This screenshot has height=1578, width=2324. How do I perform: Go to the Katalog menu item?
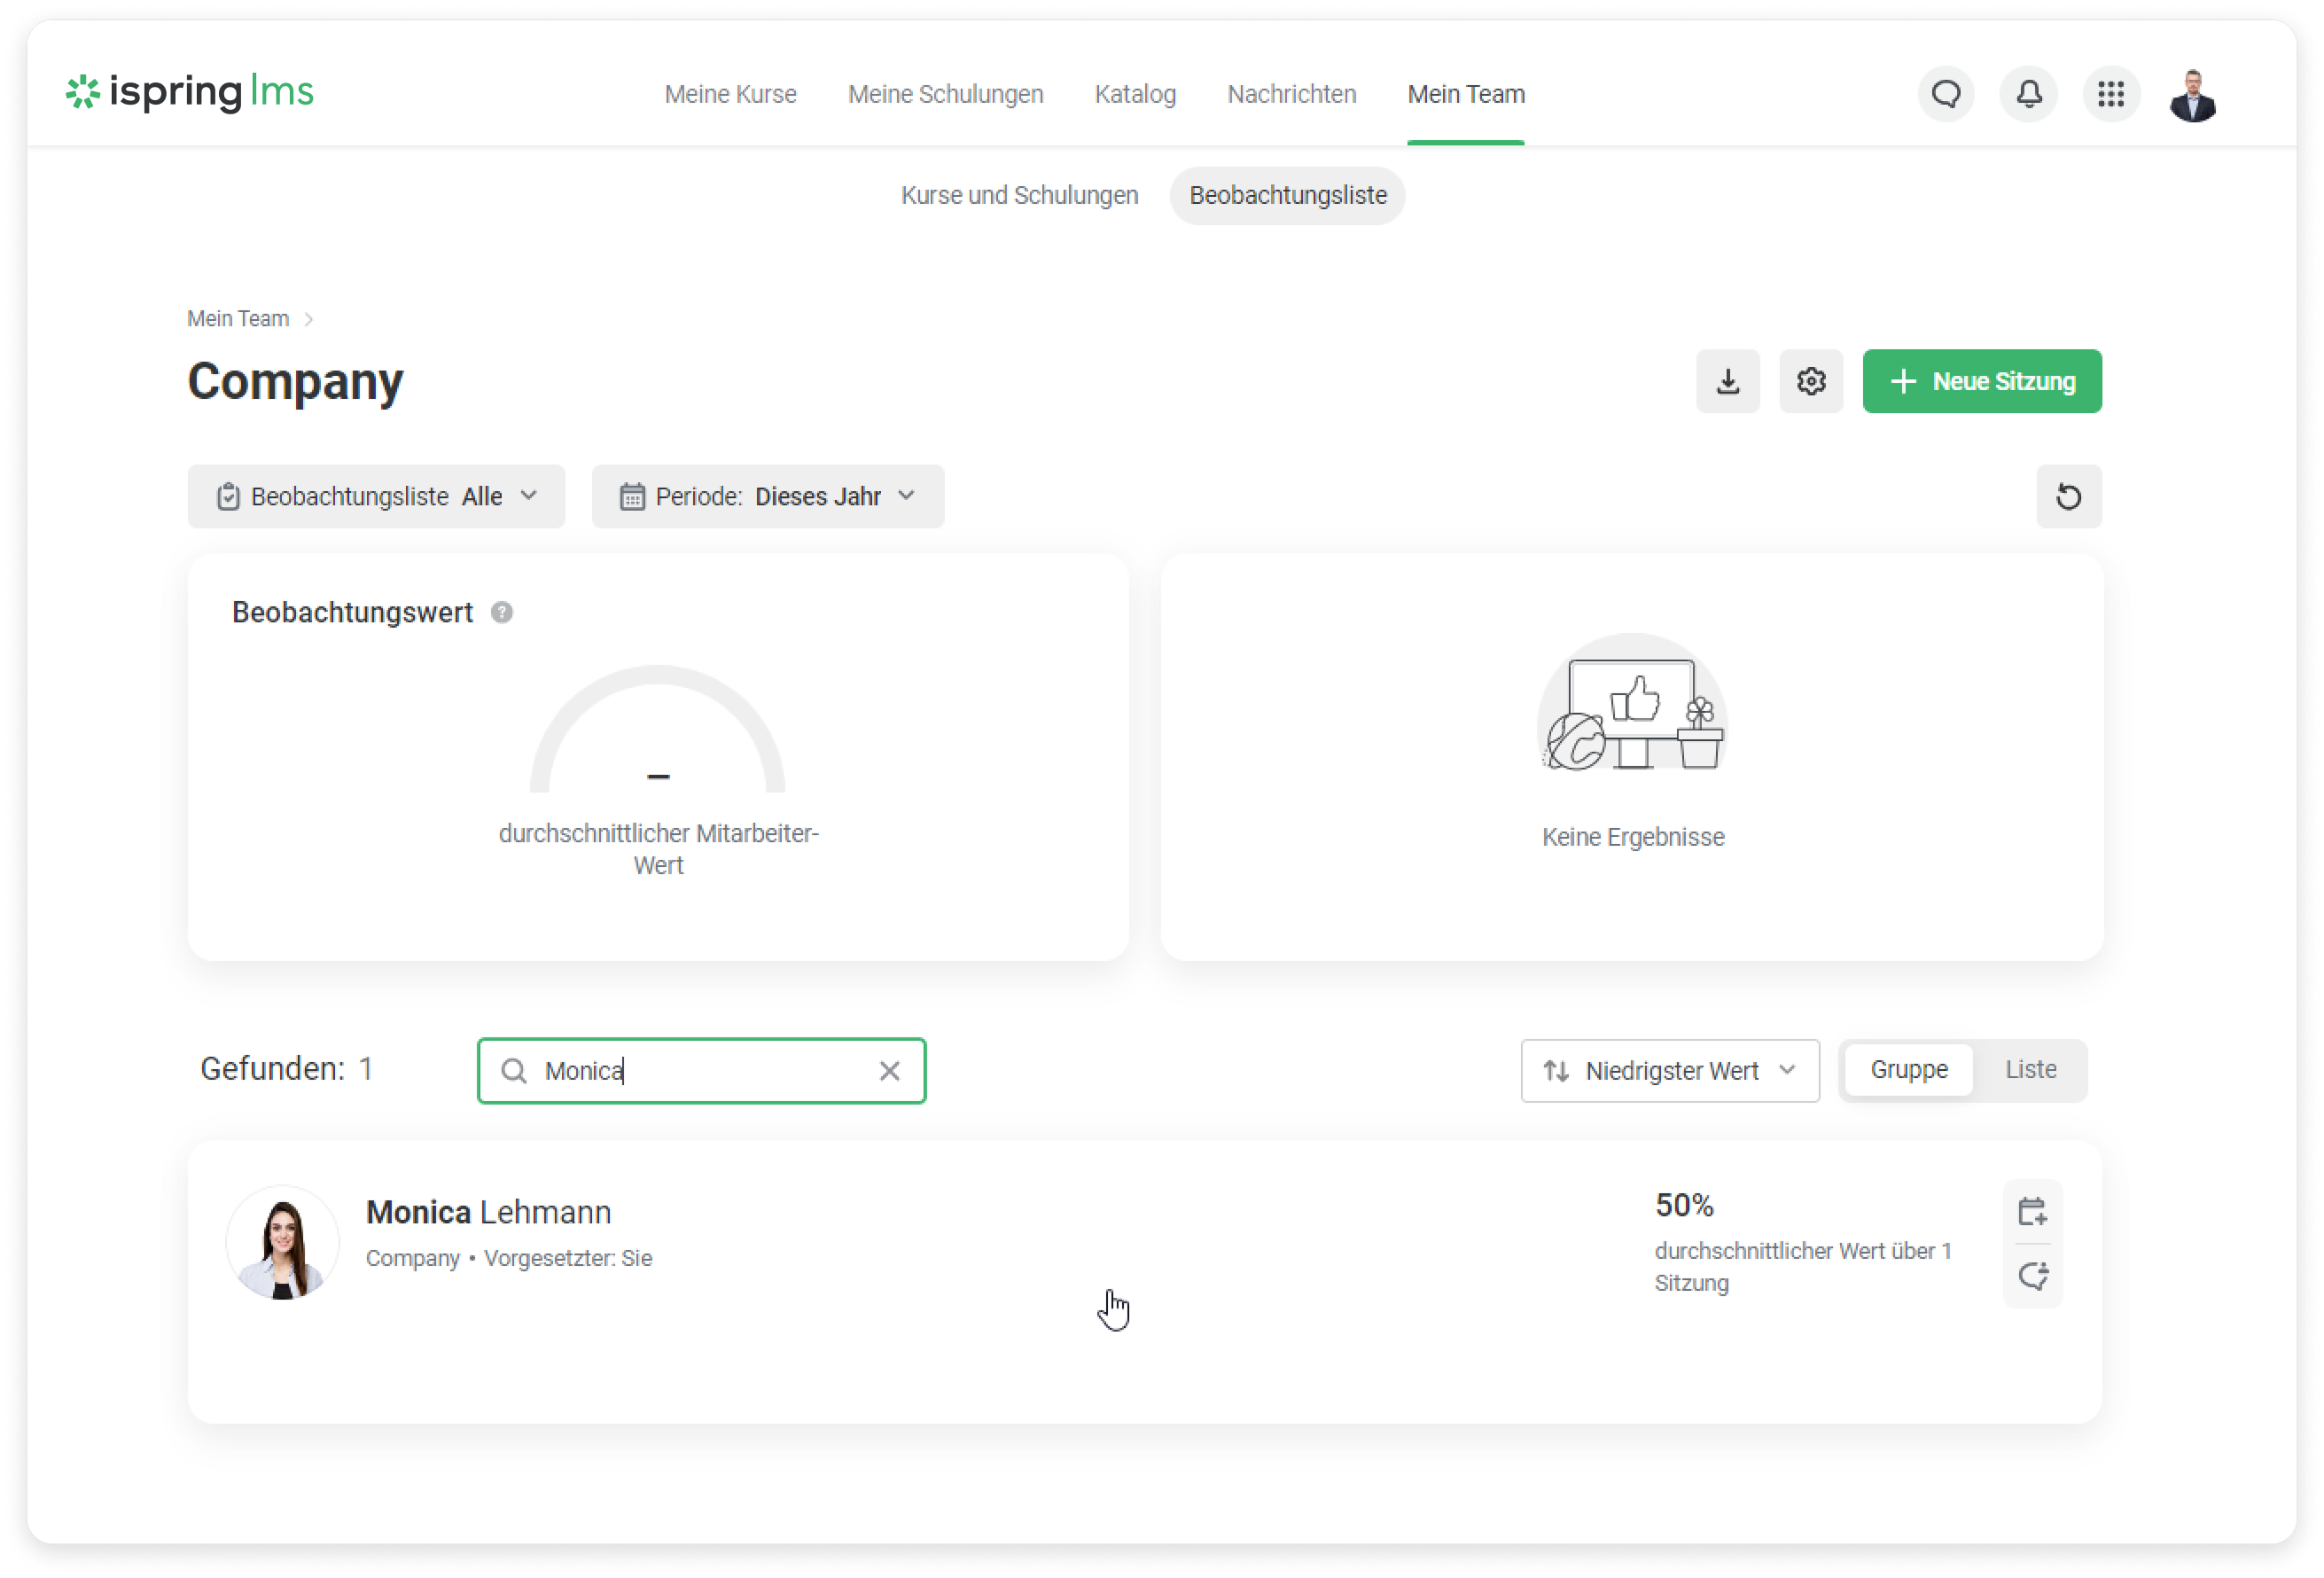coord(1135,94)
